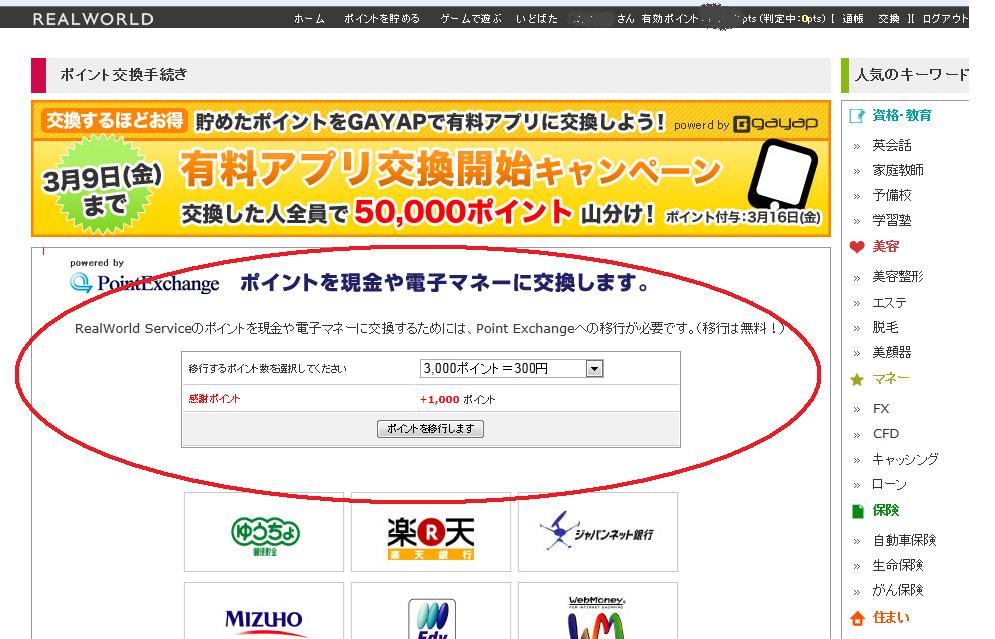This screenshot has height=639, width=995.
Task: Click the キャッシング sidebar link
Action: (x=905, y=459)
